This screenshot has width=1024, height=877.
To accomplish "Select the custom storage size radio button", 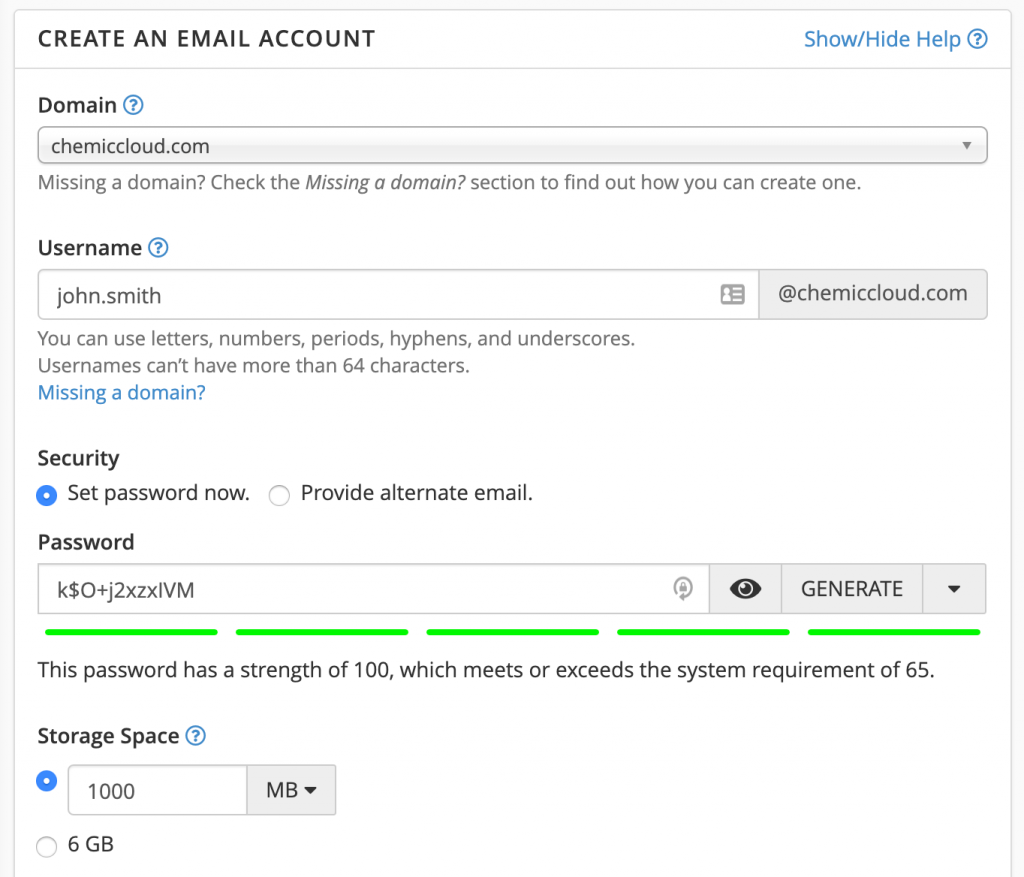I will click(46, 781).
